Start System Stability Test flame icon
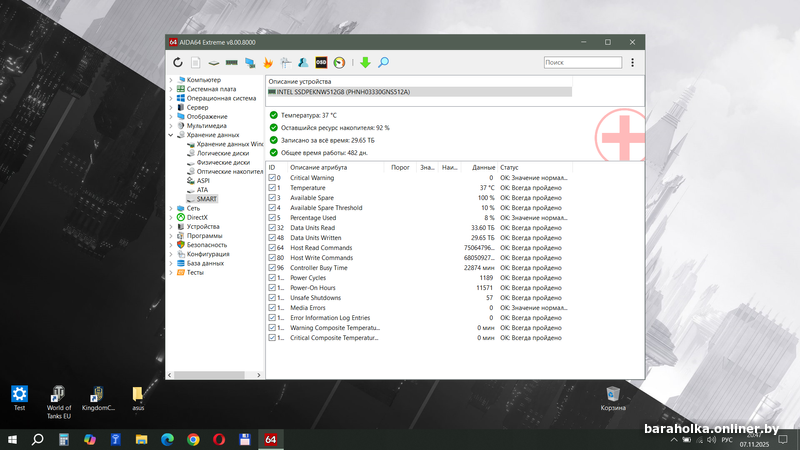The height and width of the screenshot is (450, 800). pos(268,62)
